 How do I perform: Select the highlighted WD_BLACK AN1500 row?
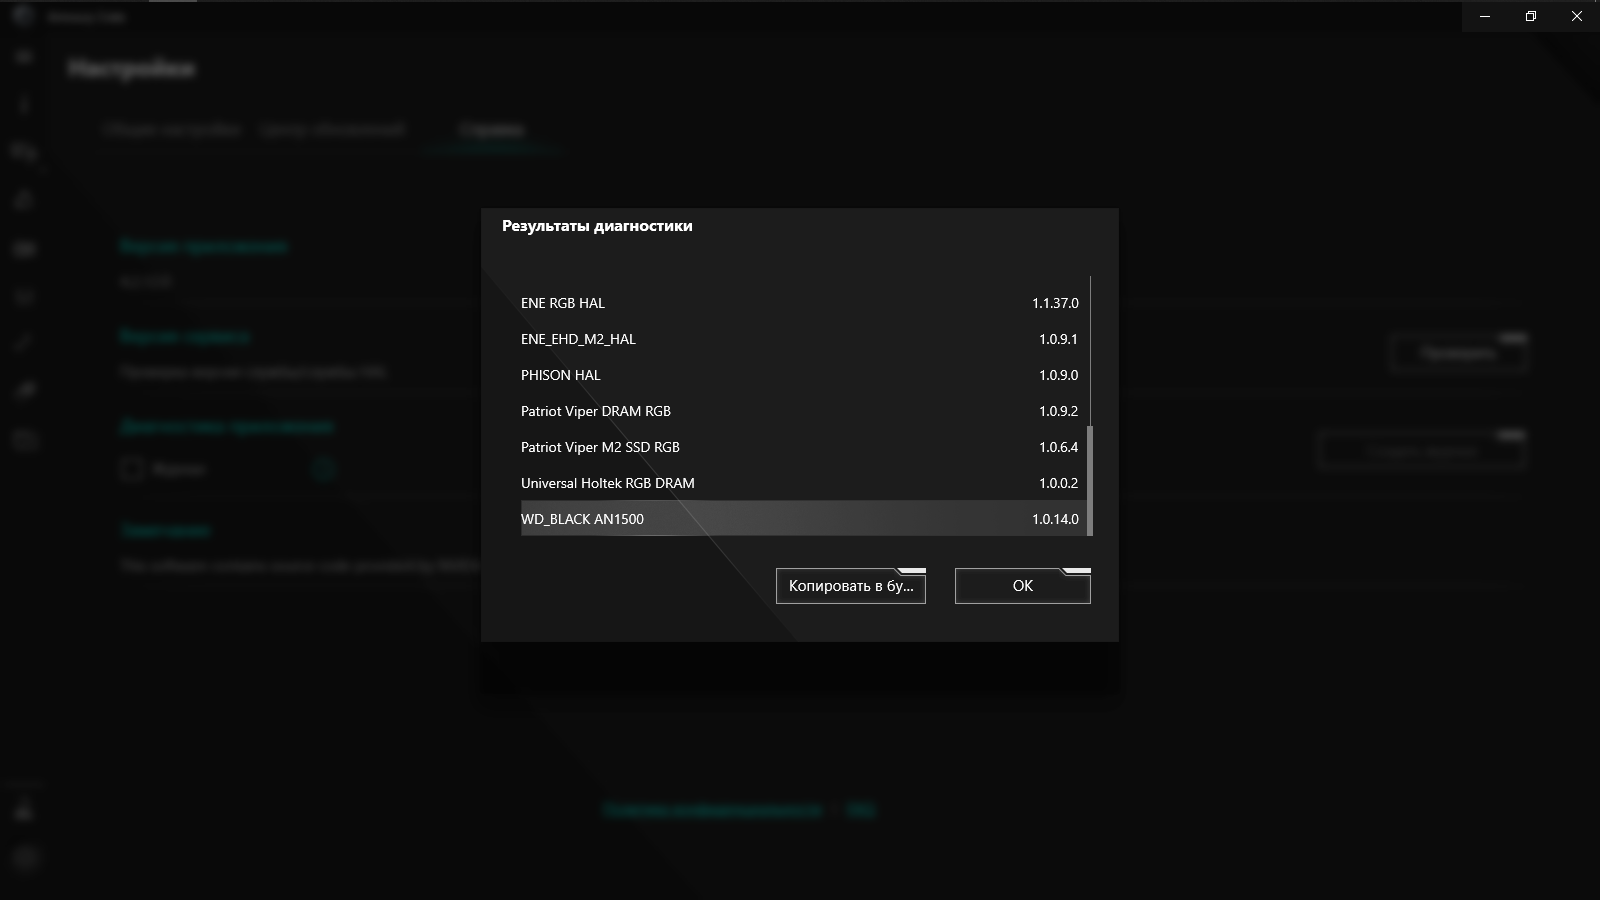803,519
